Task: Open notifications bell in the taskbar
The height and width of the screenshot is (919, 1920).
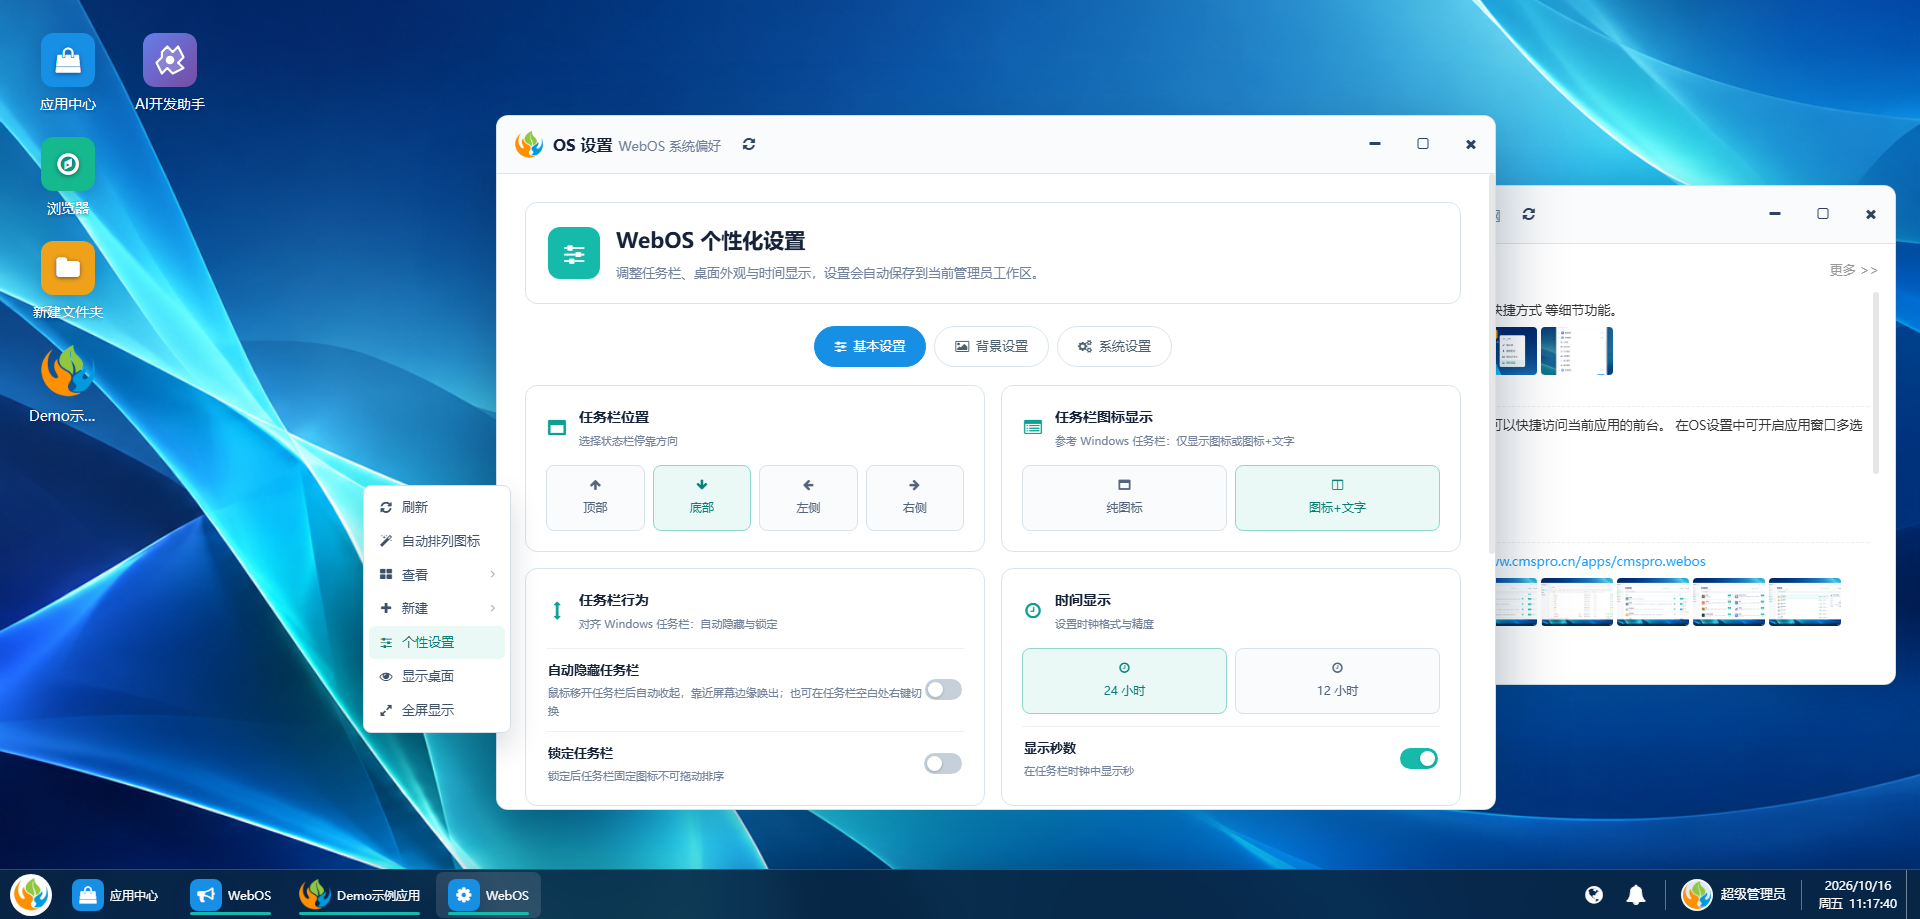Action: pos(1636,895)
